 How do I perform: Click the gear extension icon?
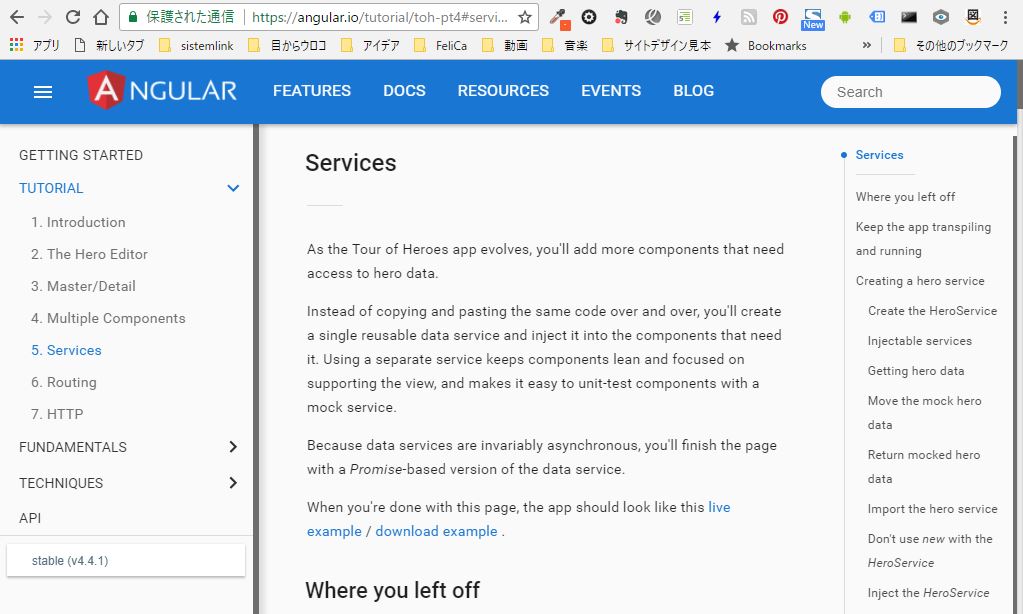pyautogui.click(x=589, y=17)
